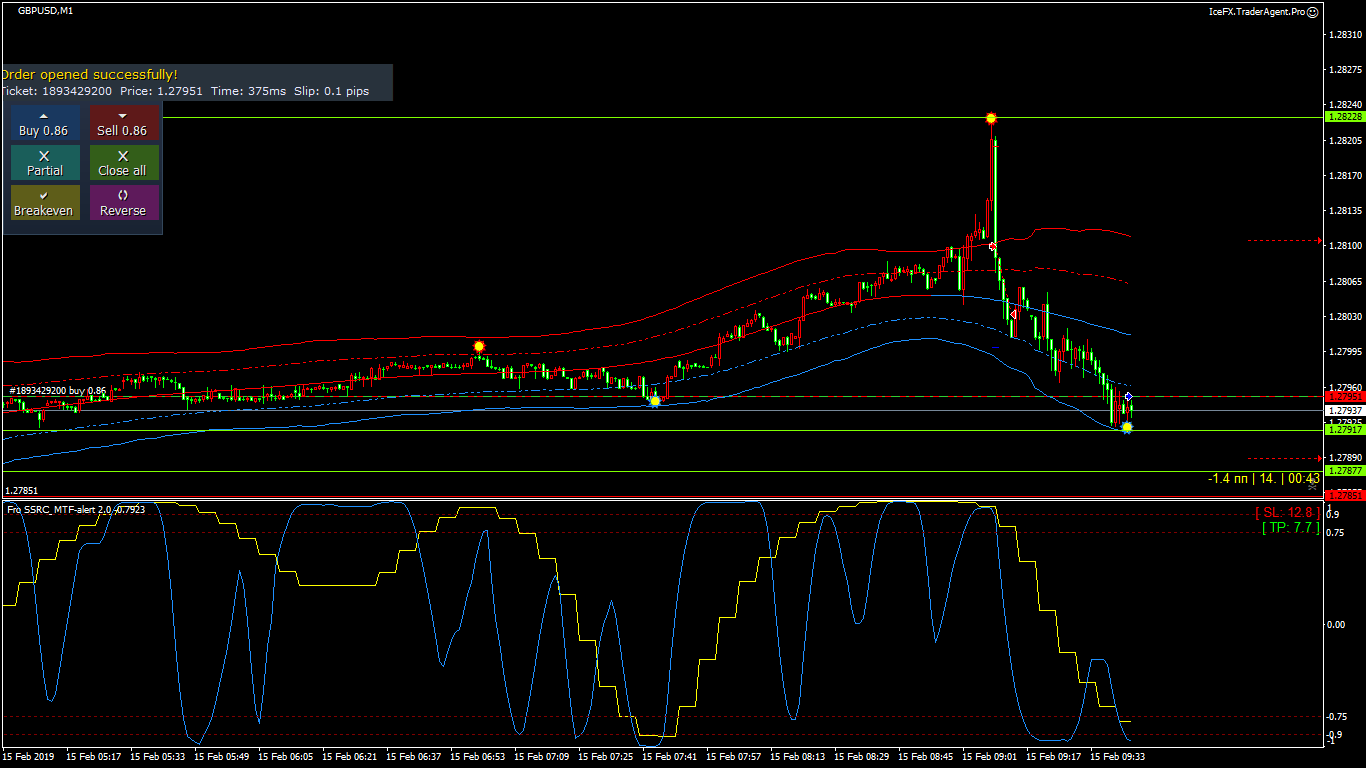Click the Order opened successfully notification
The image size is (1366, 768).
coord(89,74)
